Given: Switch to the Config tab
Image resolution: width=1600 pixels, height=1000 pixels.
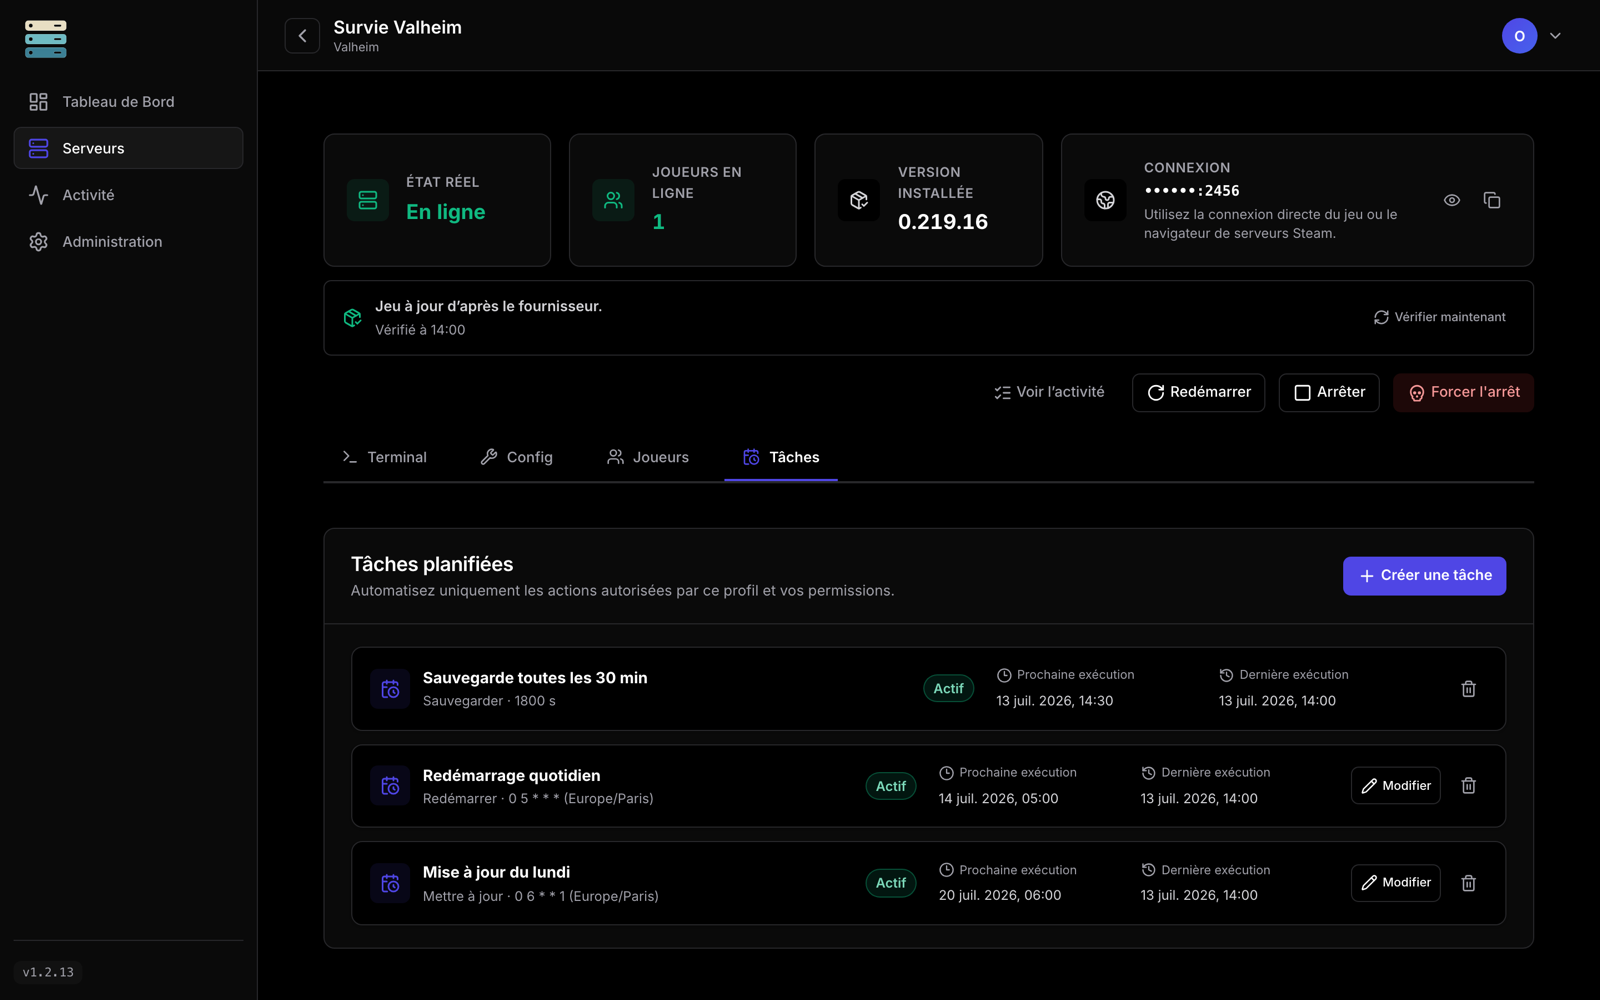Looking at the screenshot, I should click(x=516, y=457).
